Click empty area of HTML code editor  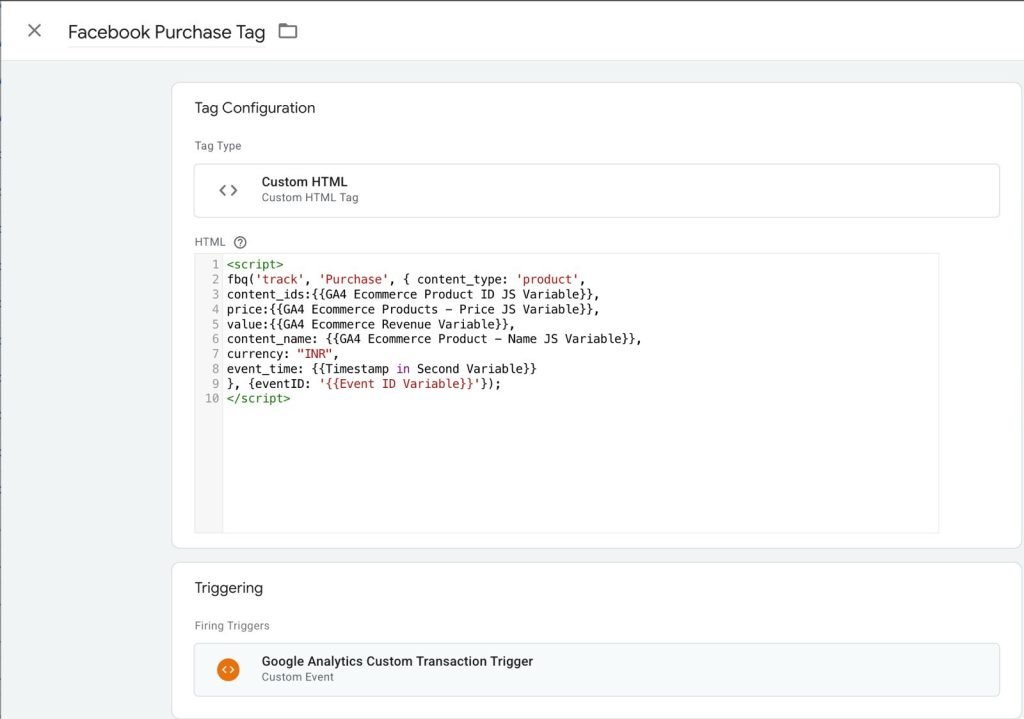(580, 469)
